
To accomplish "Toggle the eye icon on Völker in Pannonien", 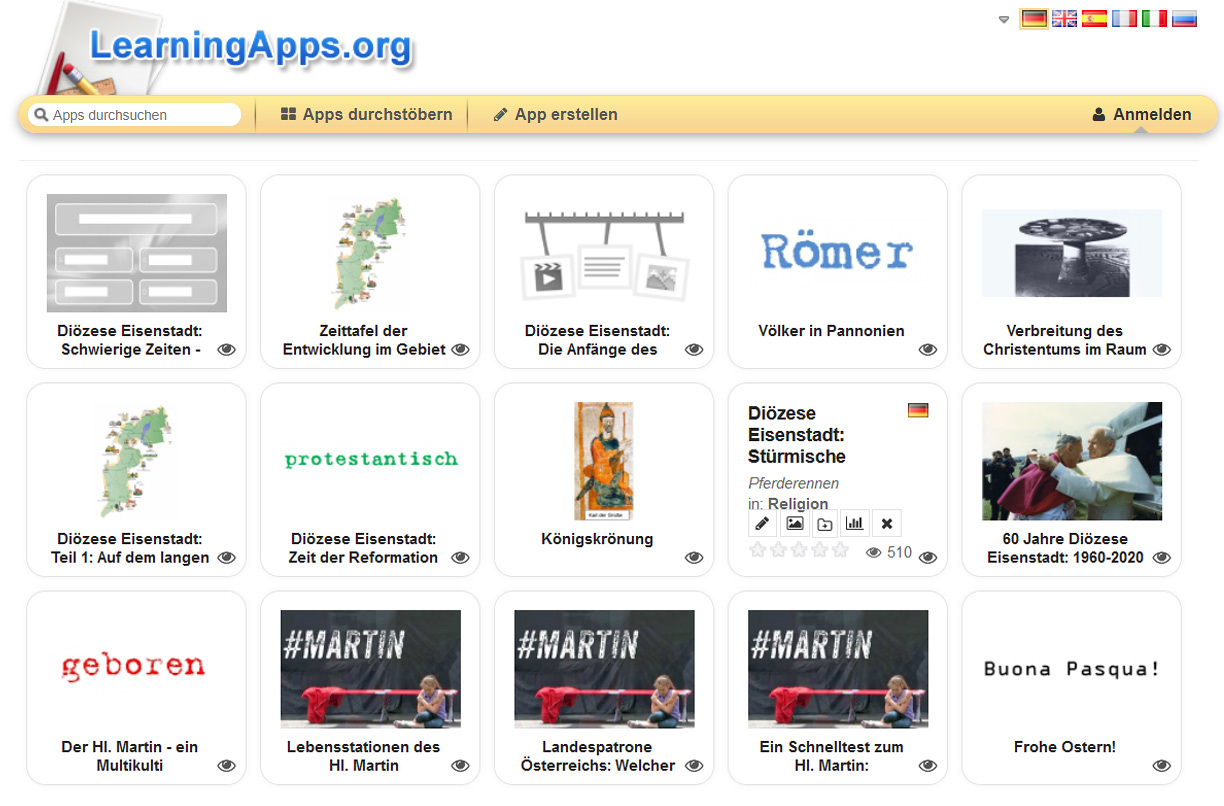I will click(928, 350).
